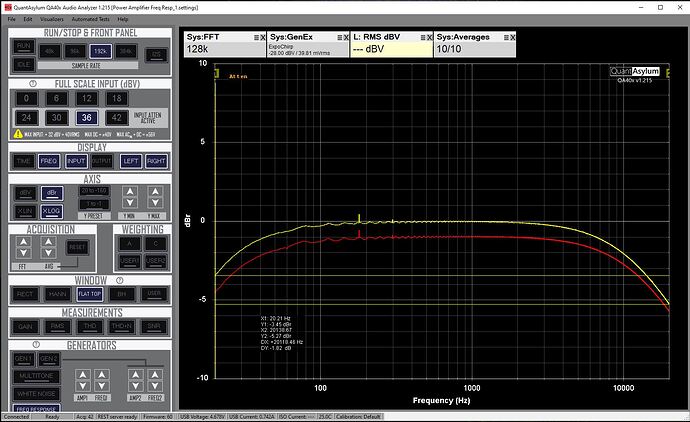Open the Automated Tests menu

point(90,19)
